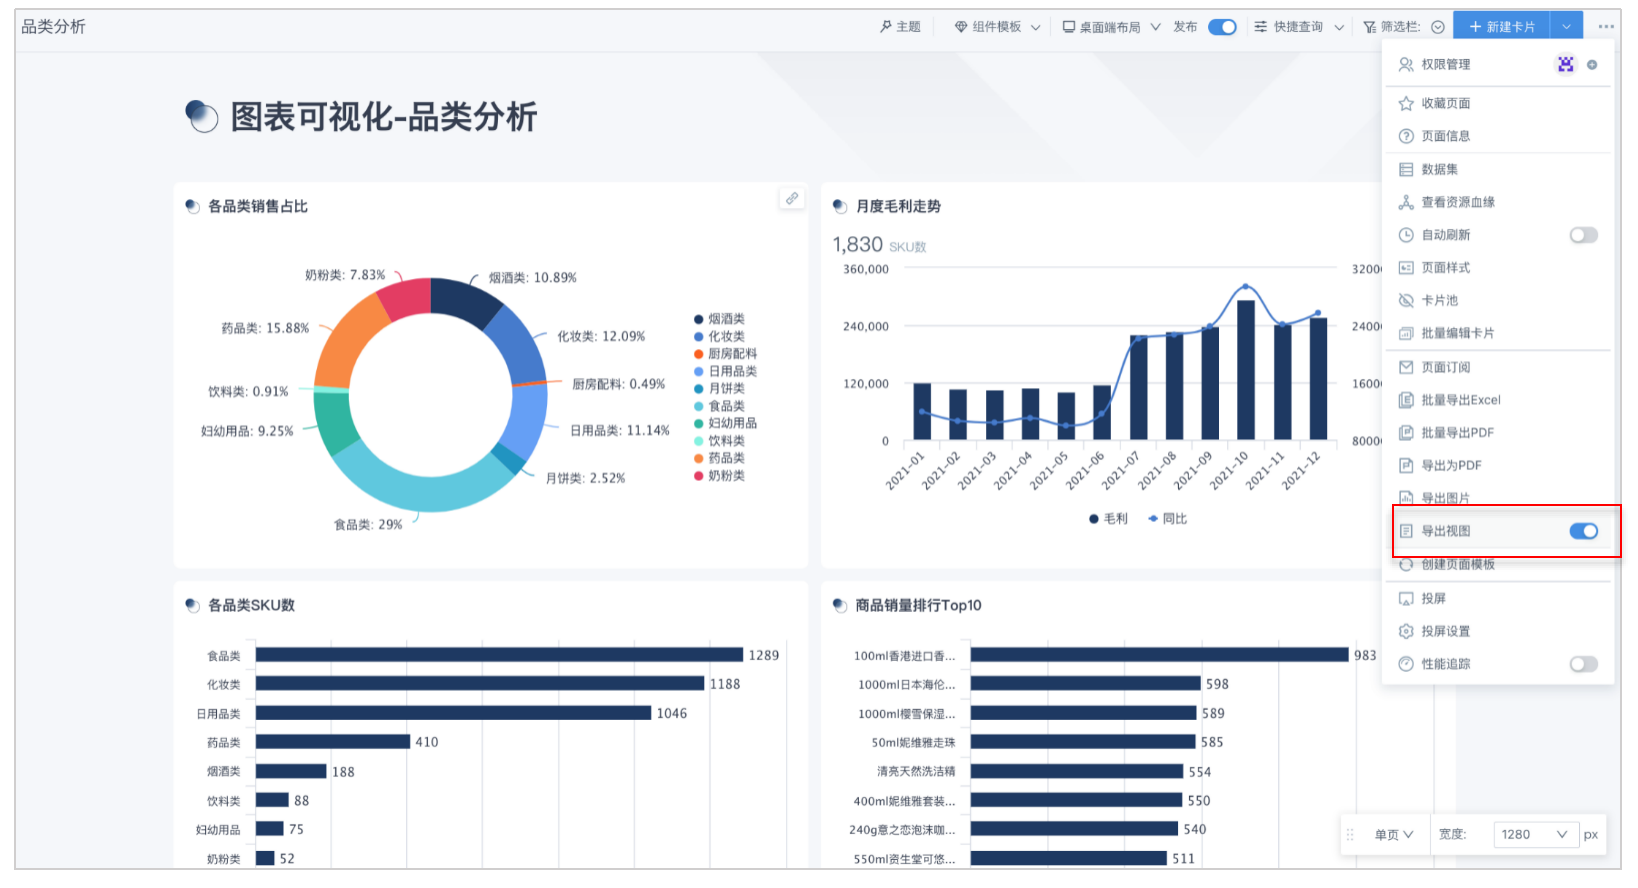The image size is (1638, 888).
Task: Click the 新建卡片 button
Action: tap(1502, 27)
